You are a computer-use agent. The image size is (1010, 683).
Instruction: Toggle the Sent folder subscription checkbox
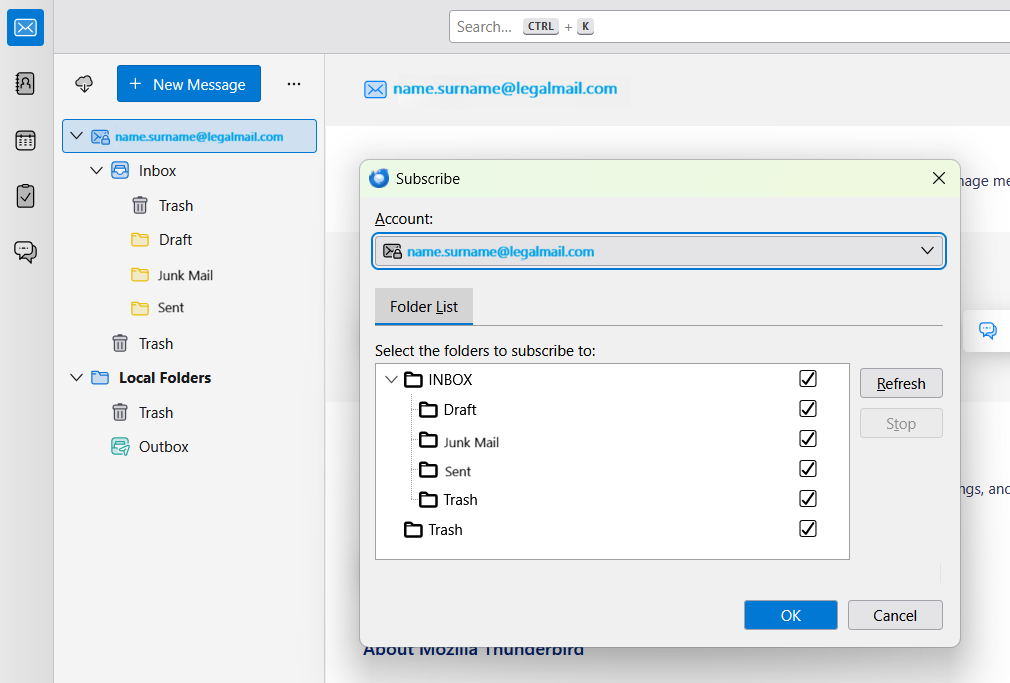(808, 469)
